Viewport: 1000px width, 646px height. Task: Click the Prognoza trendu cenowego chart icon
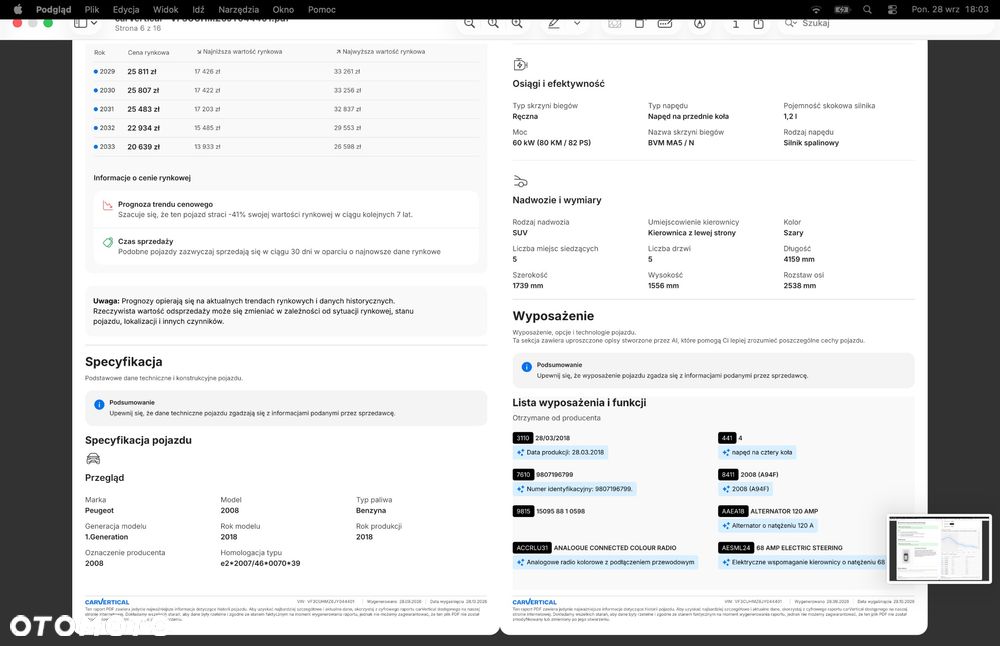(x=108, y=205)
